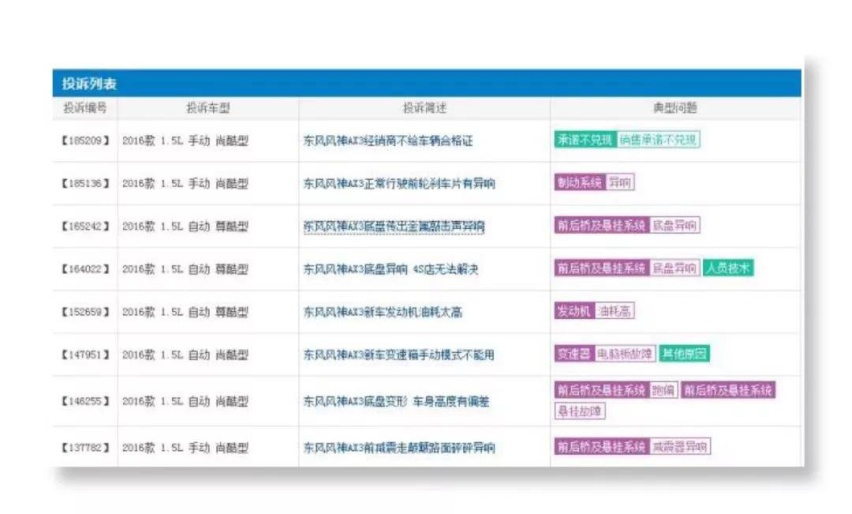Viewport: 852px width, 514px height.
Task: Select complaint number 【185136】
Action: 85,184
